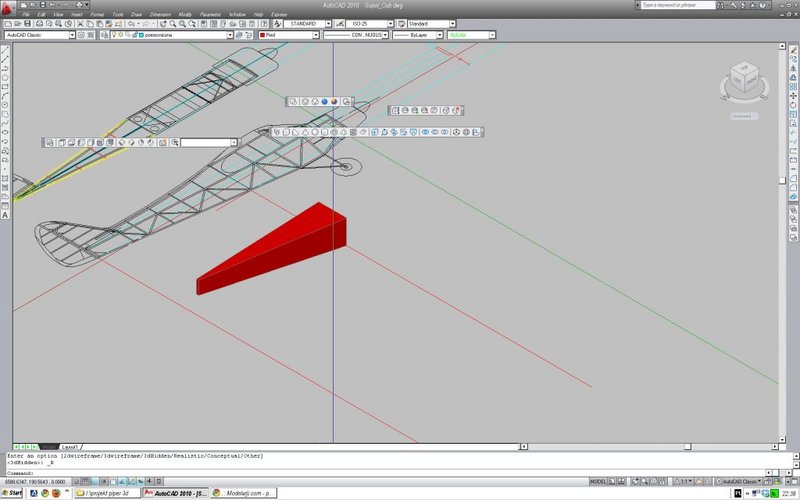800x500 pixels.
Task: Click the cyan color swatch of layer pomocnicza
Action: (x=141, y=35)
